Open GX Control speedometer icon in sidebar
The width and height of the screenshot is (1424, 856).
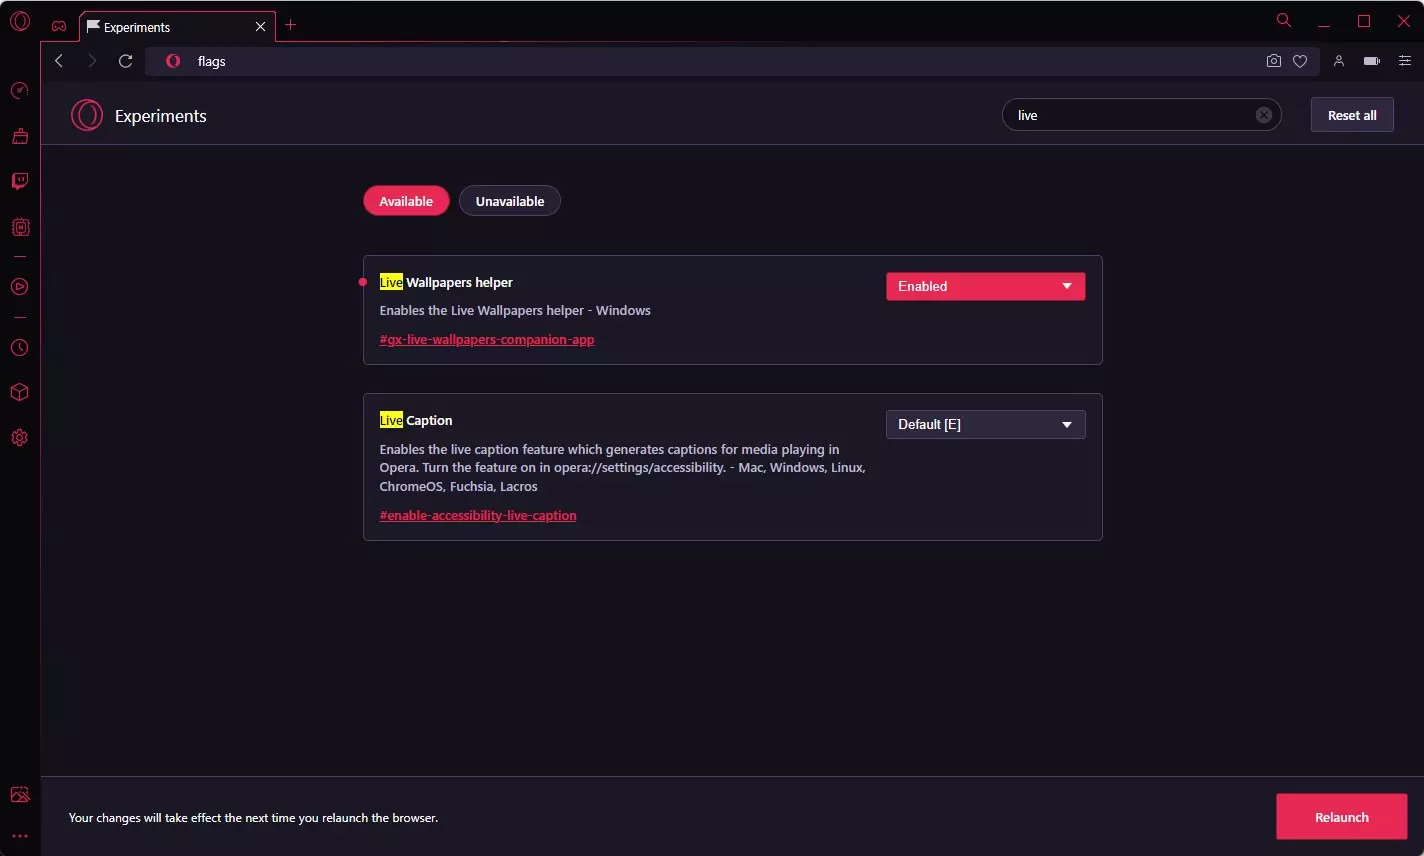click(x=19, y=91)
